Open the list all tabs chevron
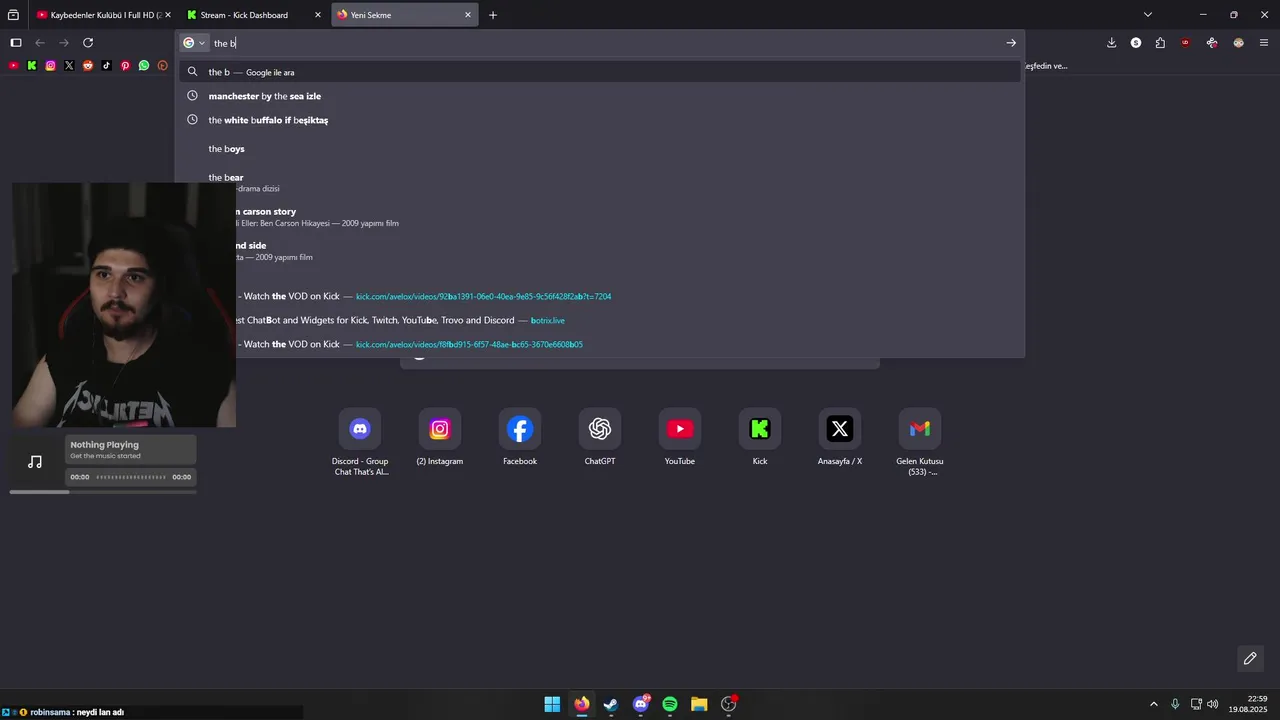The height and width of the screenshot is (720, 1280). [1148, 15]
